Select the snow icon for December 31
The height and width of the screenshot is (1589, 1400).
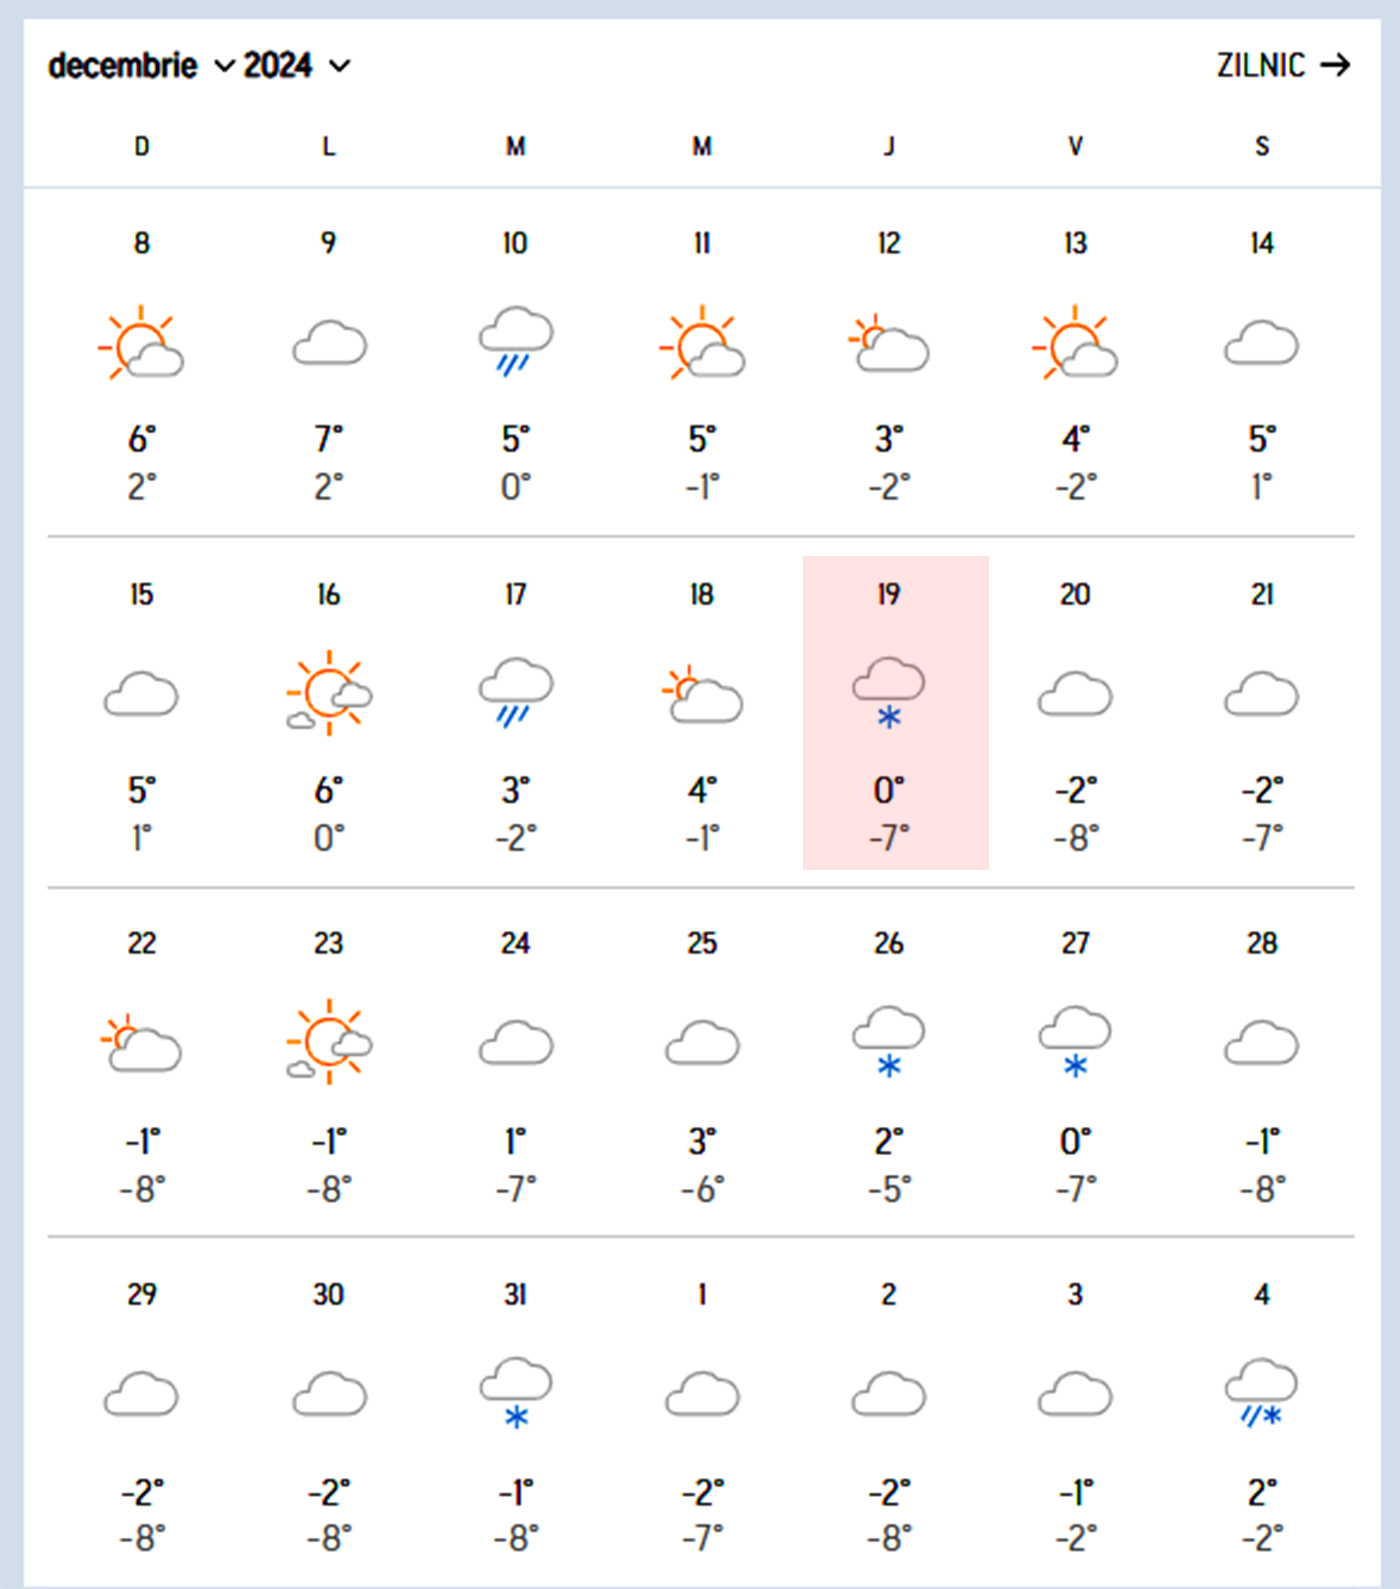[x=515, y=1390]
